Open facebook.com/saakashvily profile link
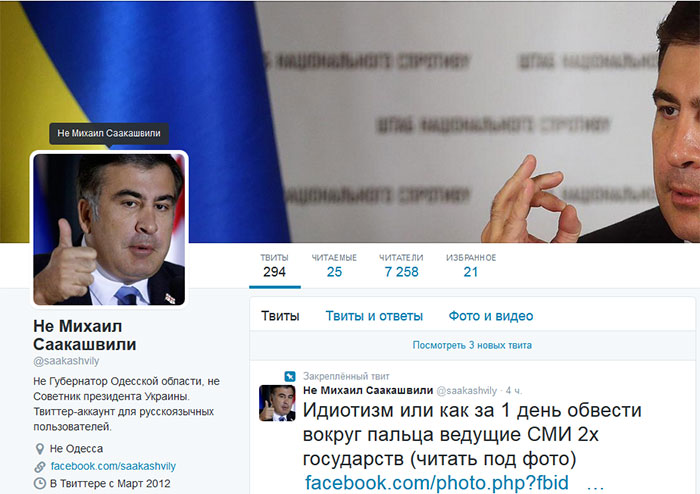The height and width of the screenshot is (494, 700). pos(113,466)
